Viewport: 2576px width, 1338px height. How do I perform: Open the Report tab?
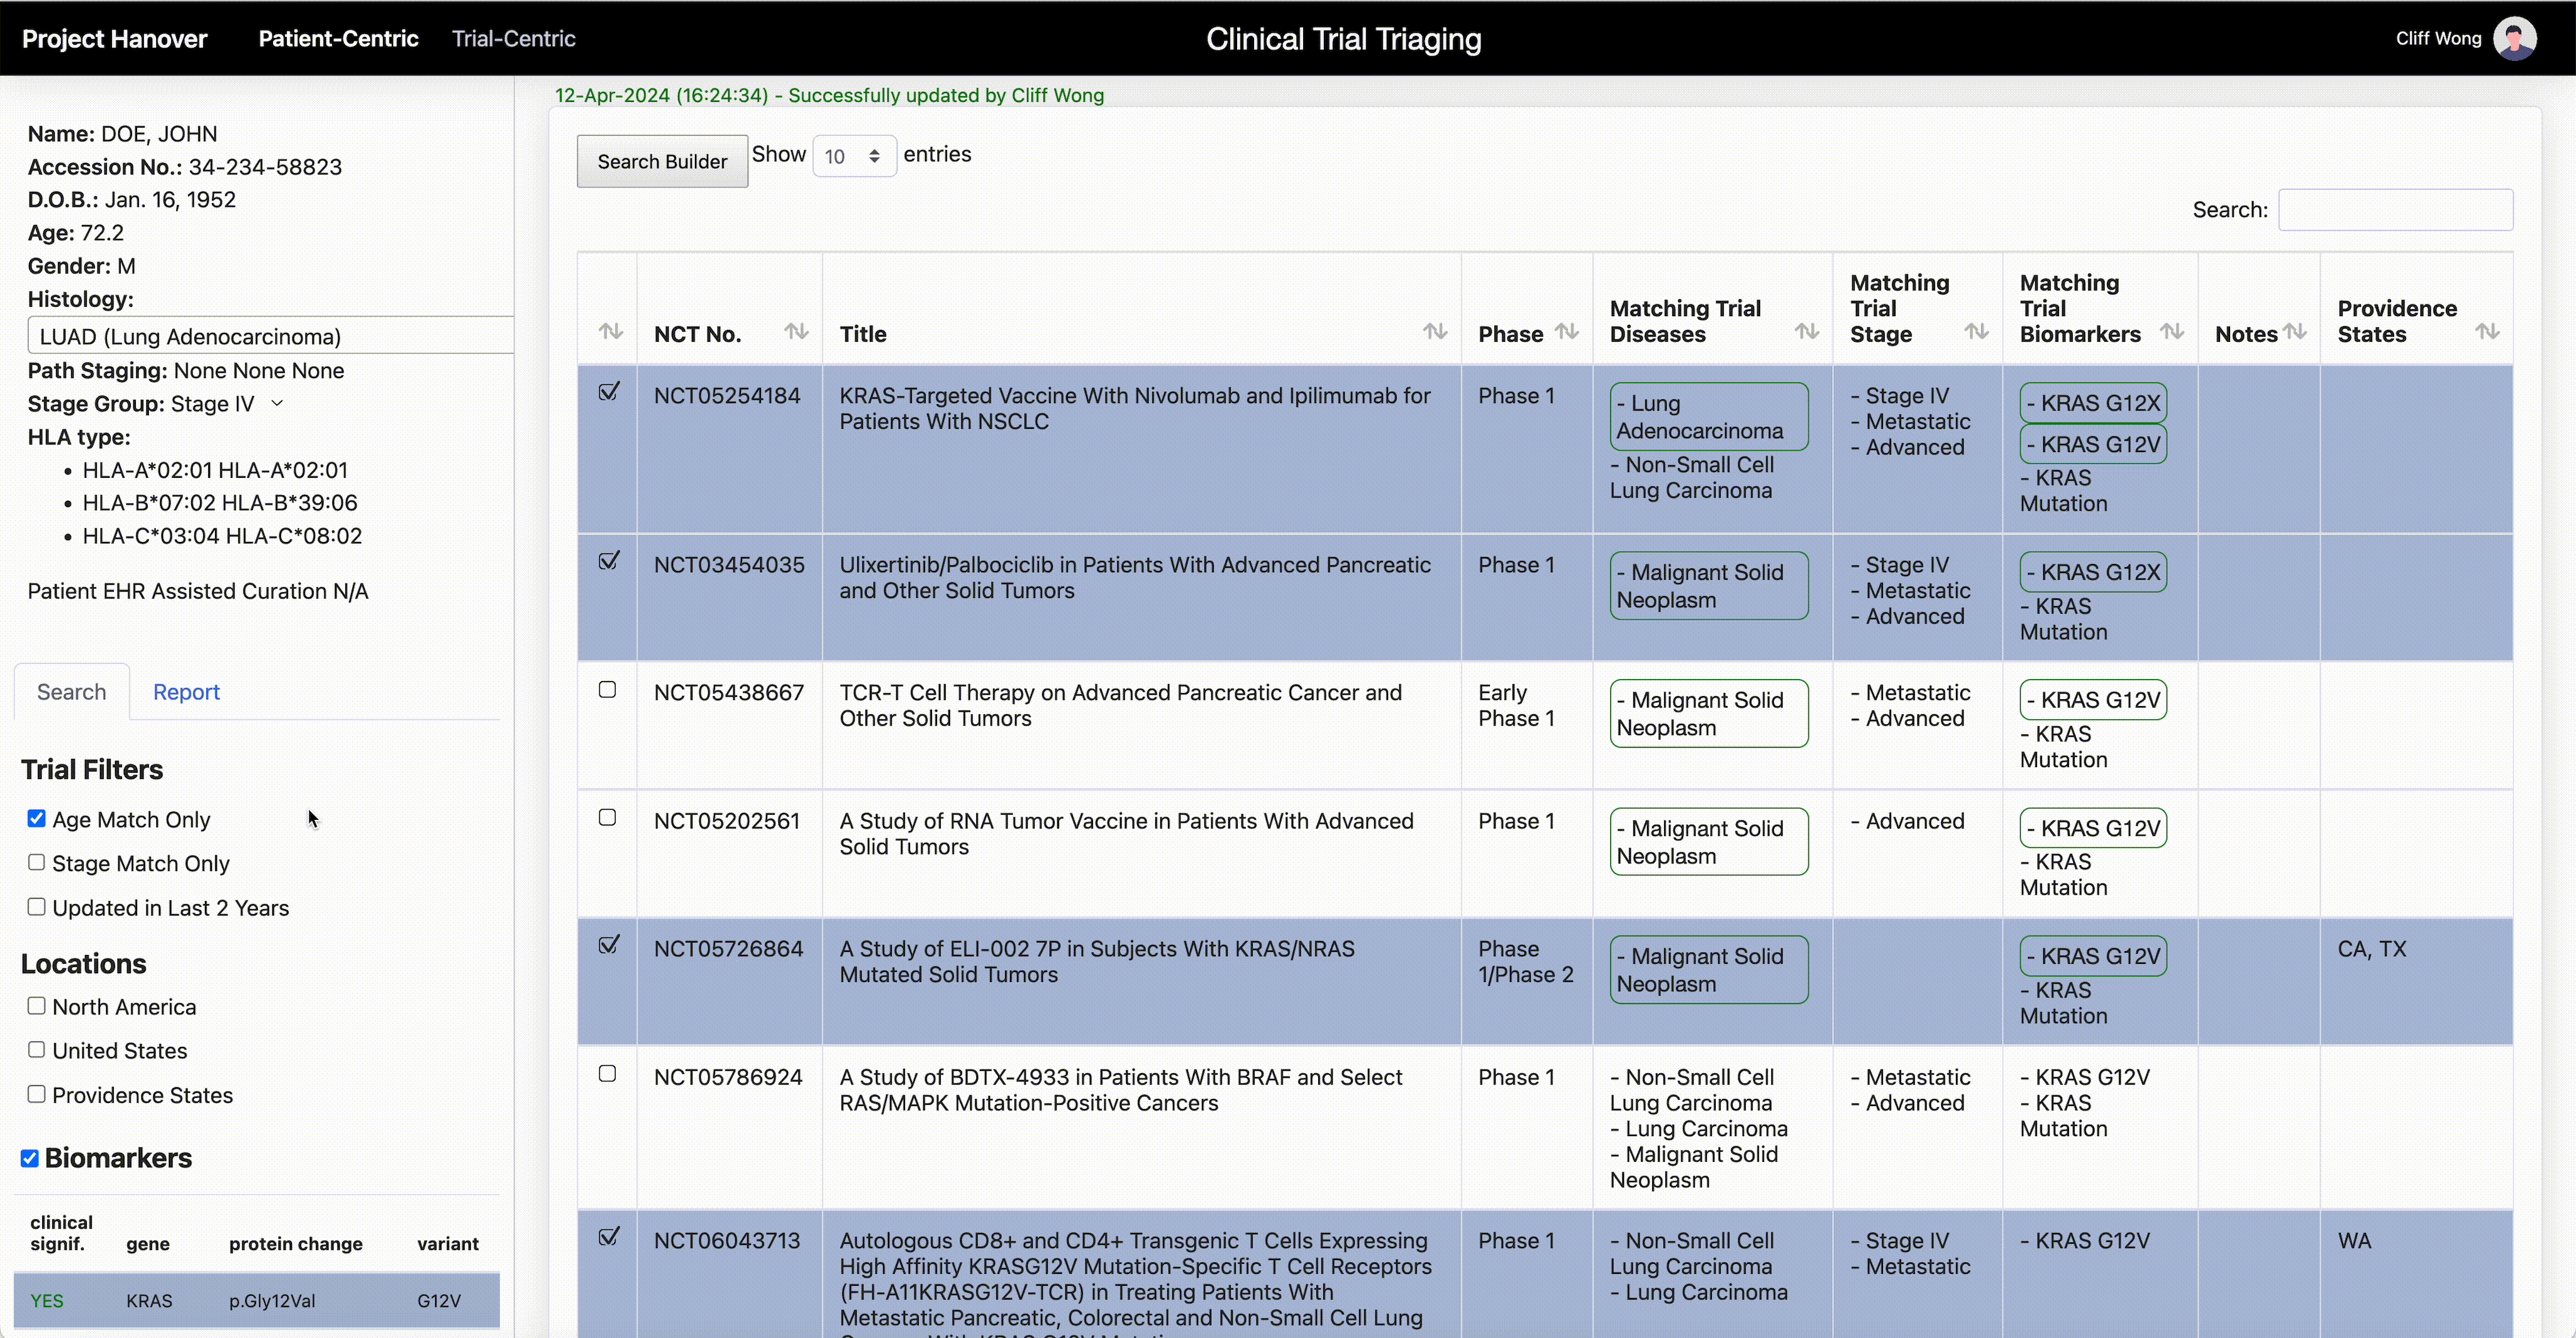tap(186, 692)
